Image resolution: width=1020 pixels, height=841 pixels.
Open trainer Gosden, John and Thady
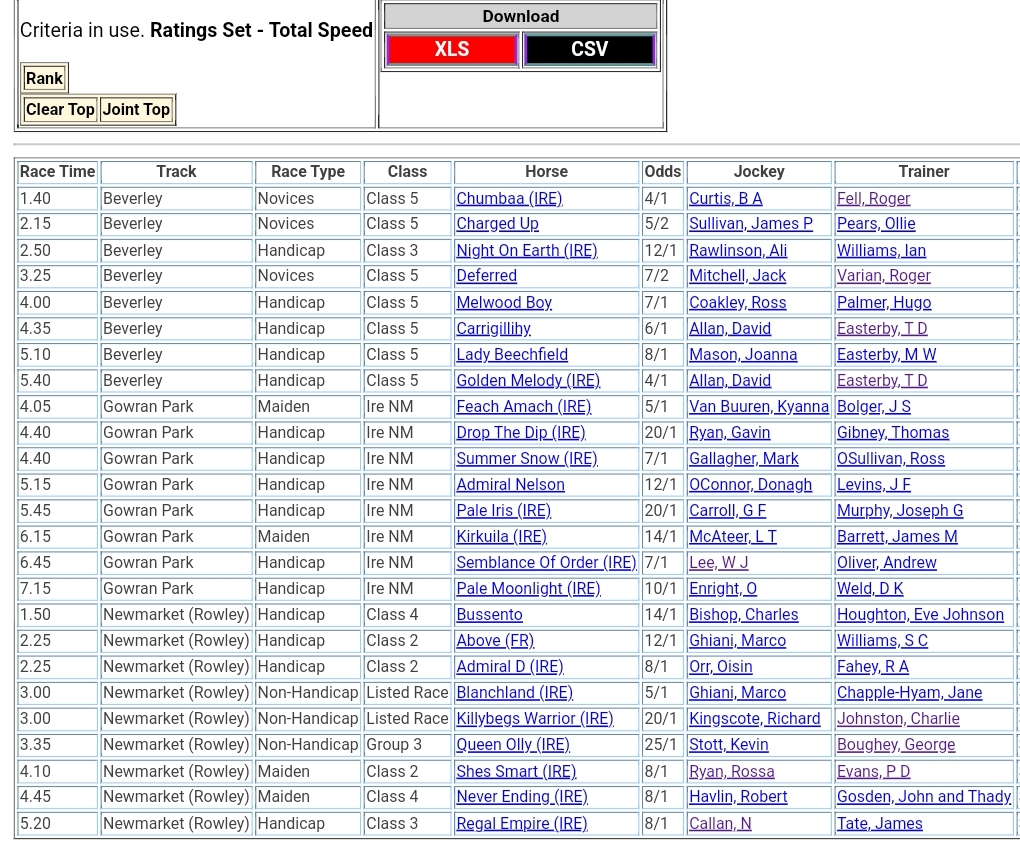pos(923,797)
